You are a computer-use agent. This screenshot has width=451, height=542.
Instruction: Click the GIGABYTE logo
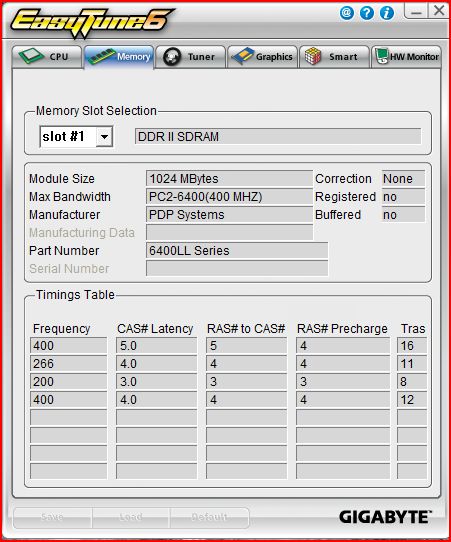click(x=385, y=517)
